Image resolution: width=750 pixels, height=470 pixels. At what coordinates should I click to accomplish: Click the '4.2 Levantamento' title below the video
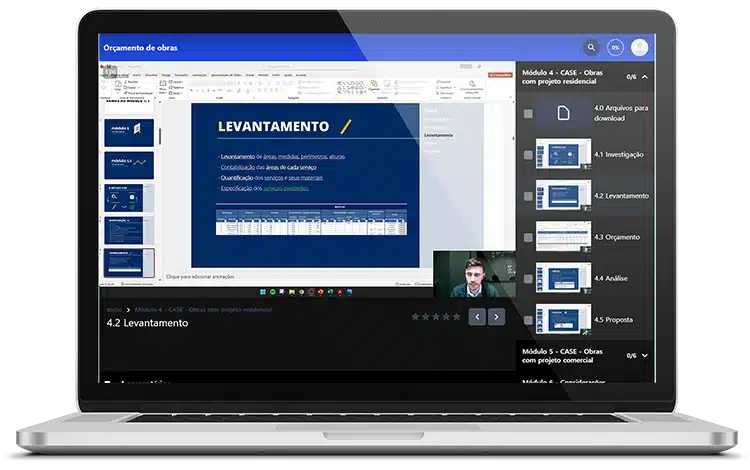147,323
